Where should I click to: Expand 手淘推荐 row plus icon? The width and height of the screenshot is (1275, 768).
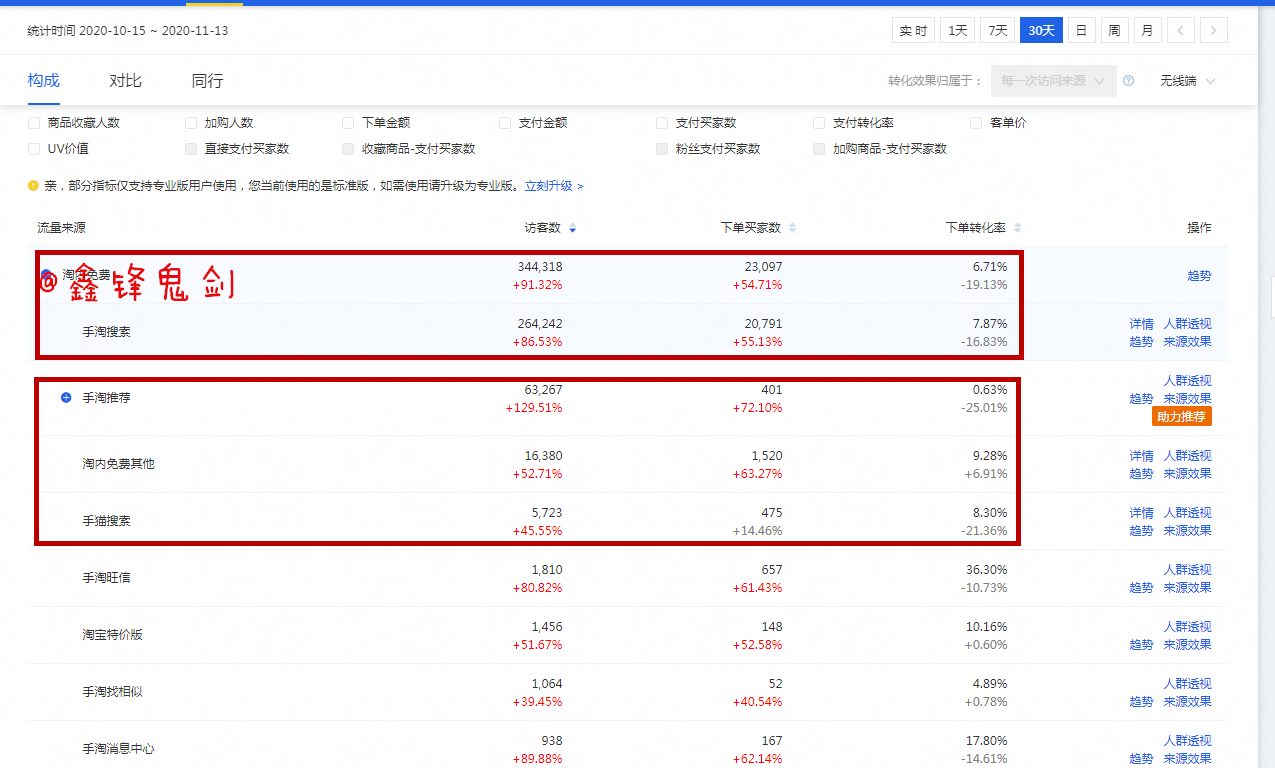click(66, 397)
